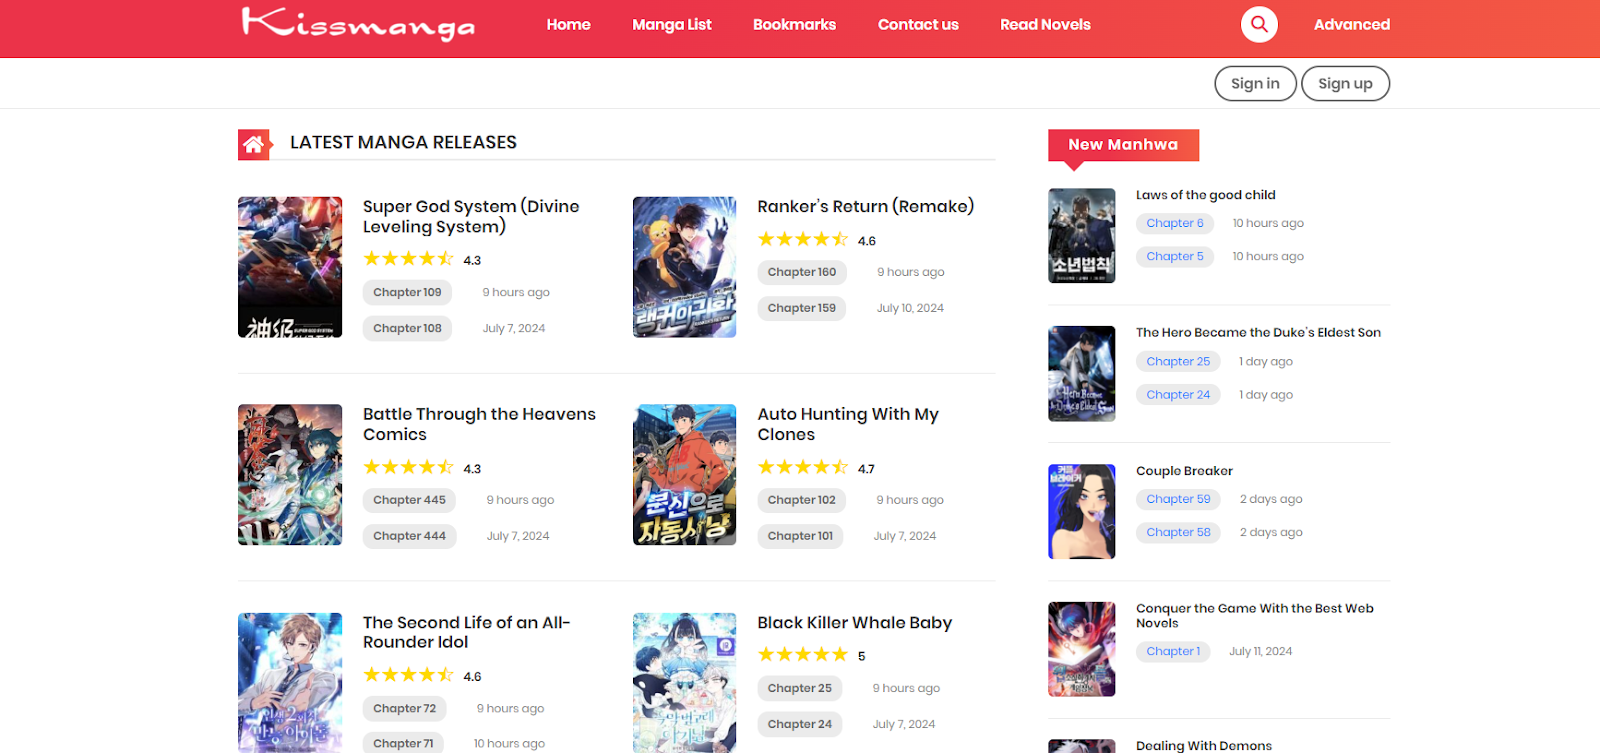Click the Sign up button
The height and width of the screenshot is (753, 1600).
(x=1345, y=84)
